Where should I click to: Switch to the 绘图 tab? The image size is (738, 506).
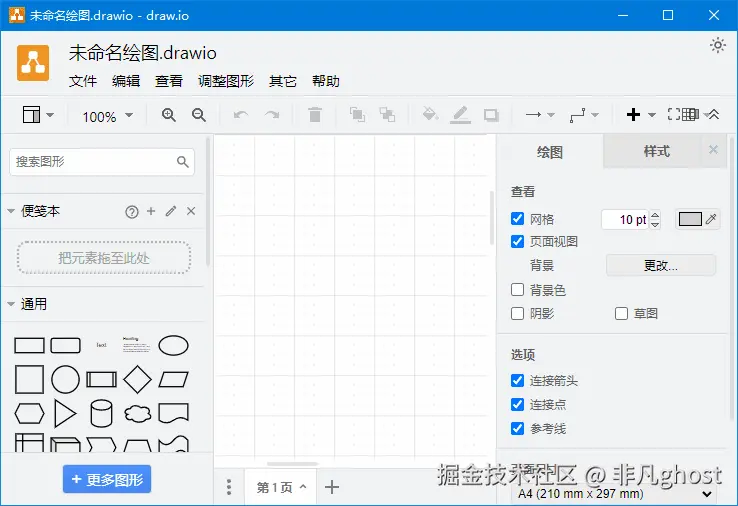click(x=550, y=152)
